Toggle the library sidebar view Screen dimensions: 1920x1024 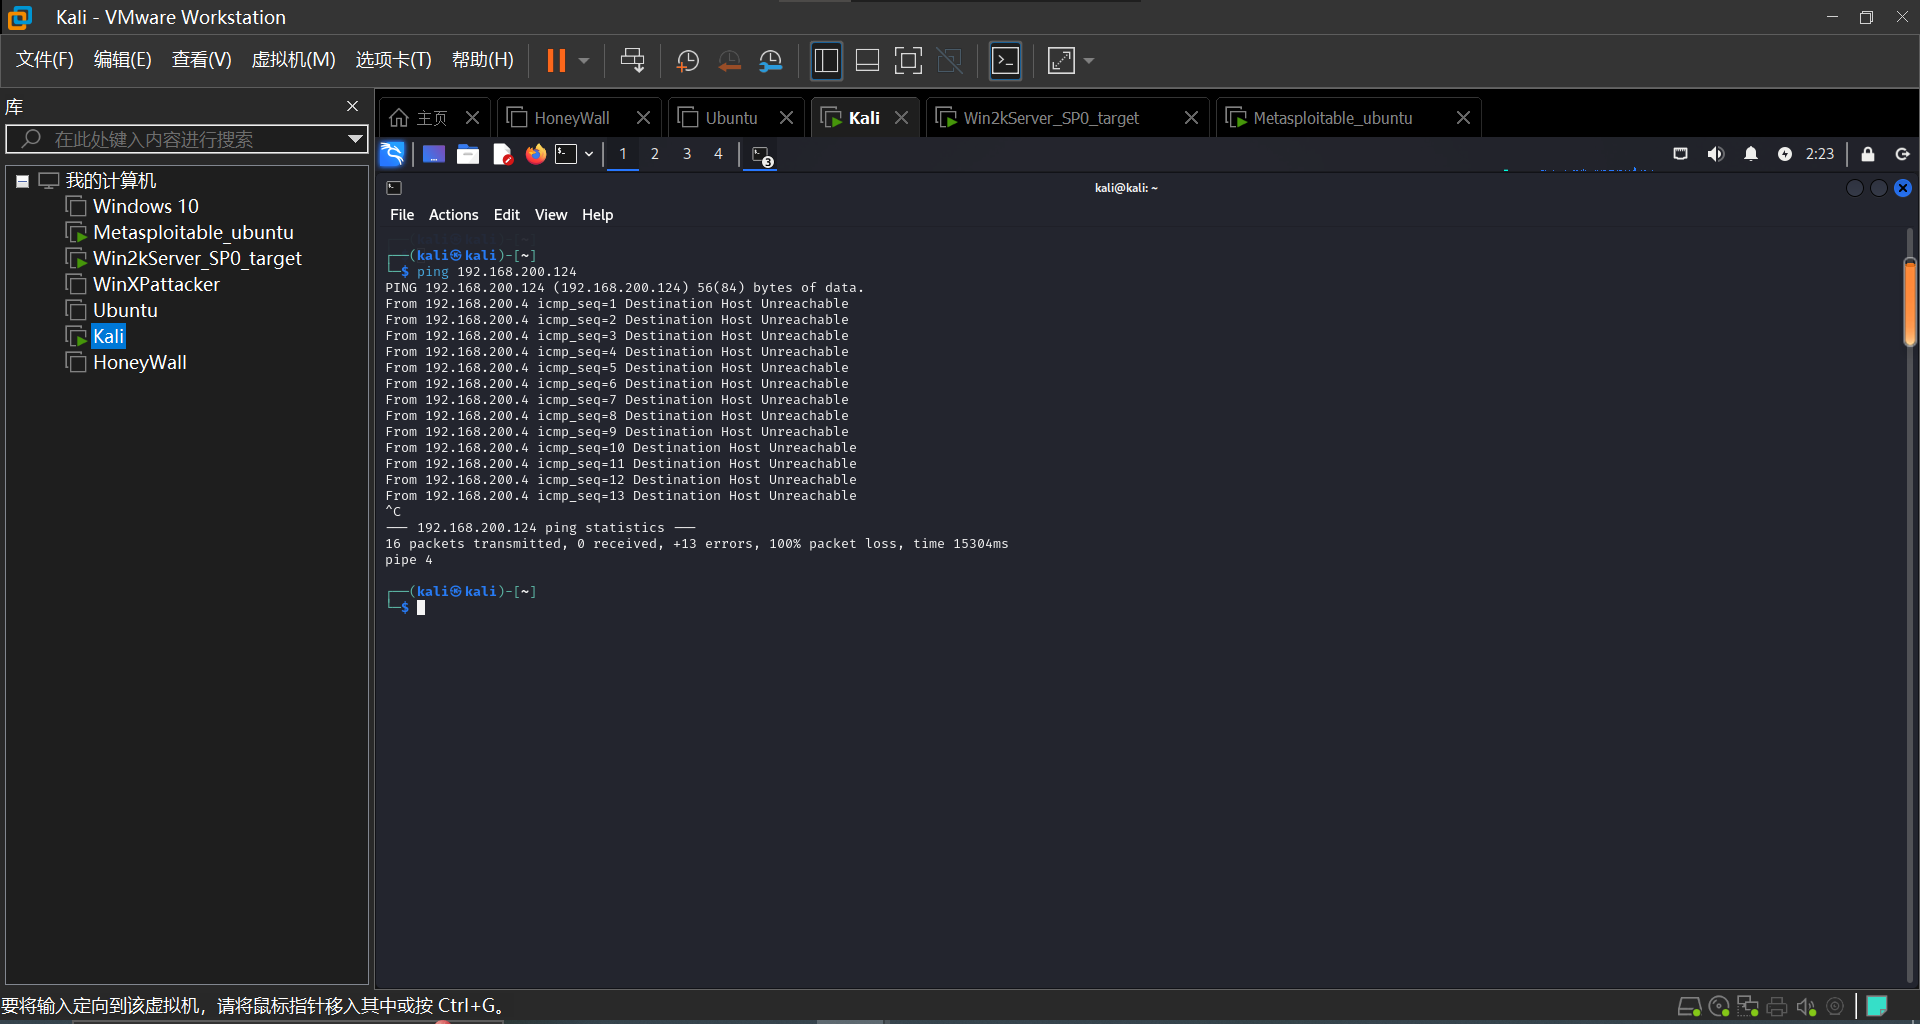click(826, 61)
